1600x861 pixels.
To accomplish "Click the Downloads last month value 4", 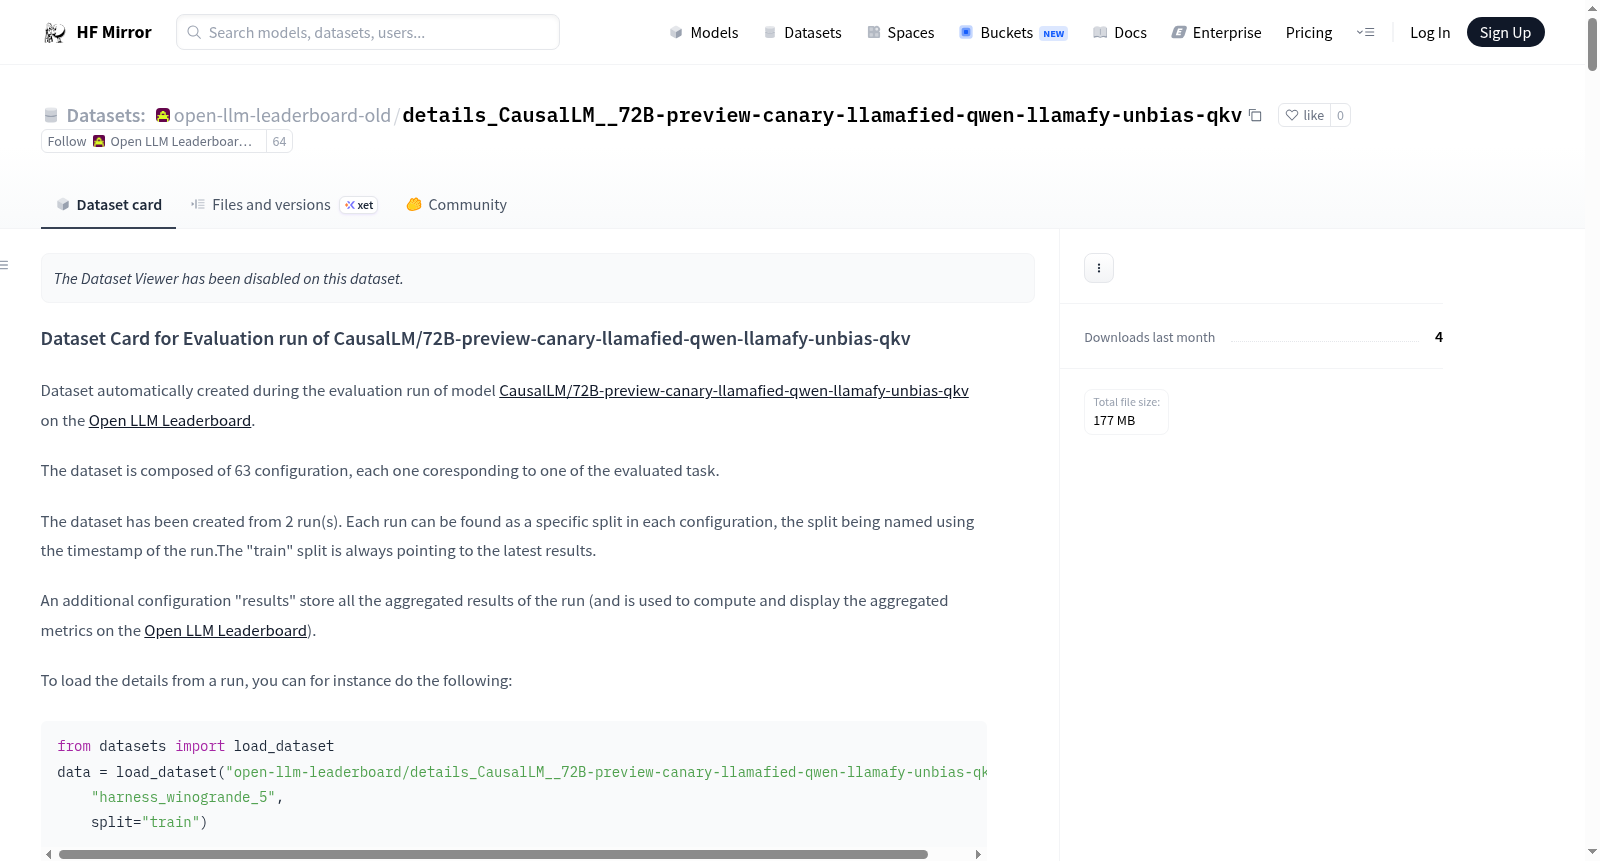I will pos(1438,337).
